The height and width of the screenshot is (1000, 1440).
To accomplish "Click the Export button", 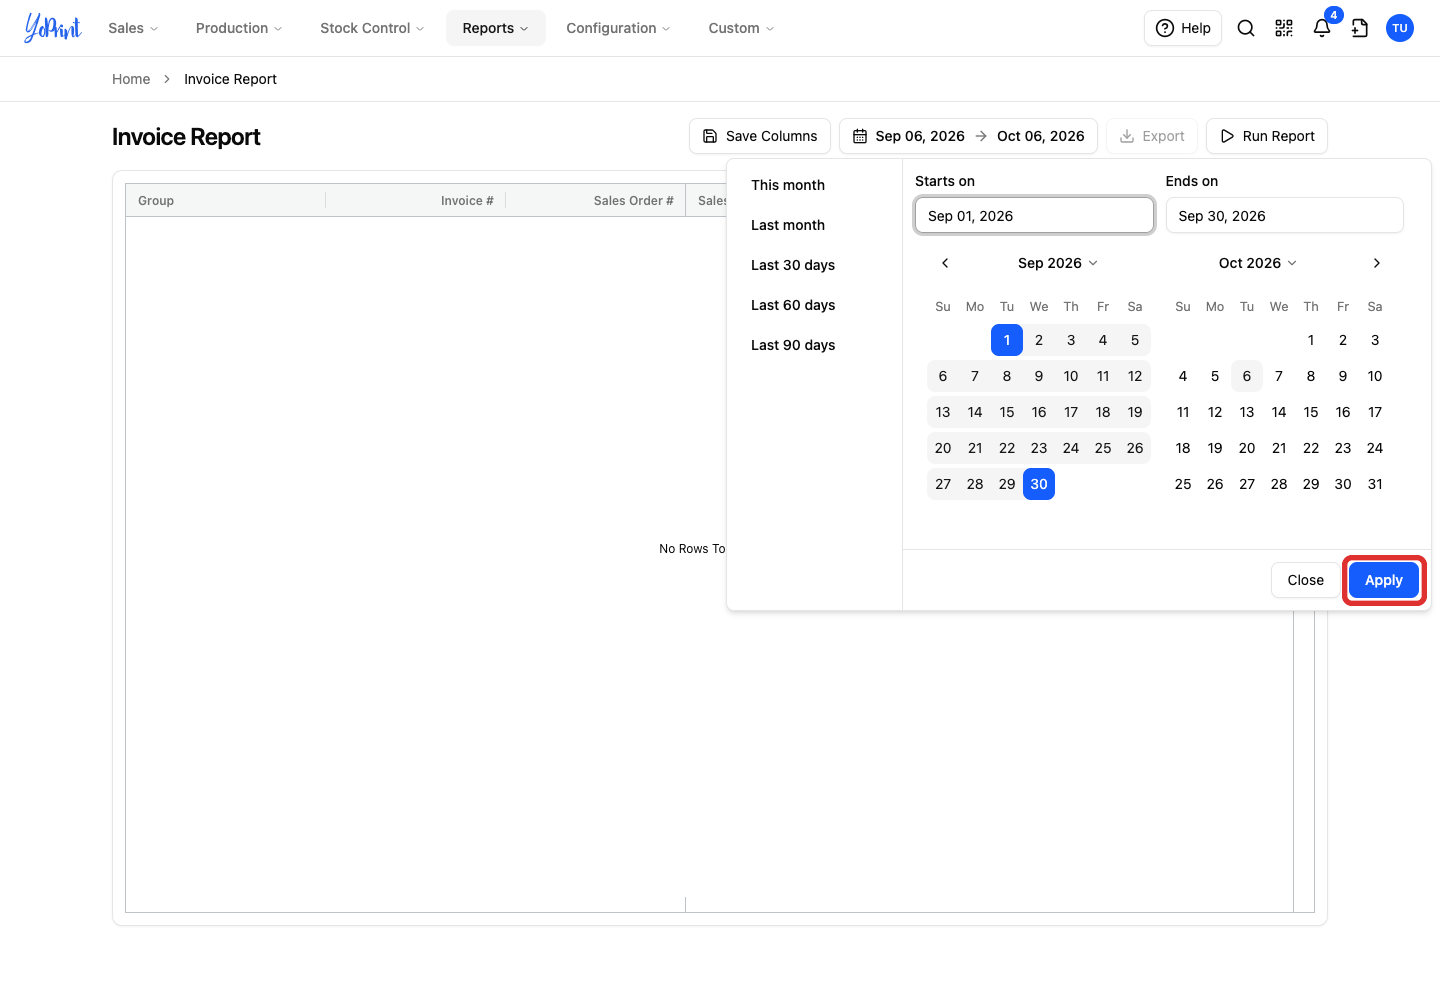I will (x=1152, y=136).
